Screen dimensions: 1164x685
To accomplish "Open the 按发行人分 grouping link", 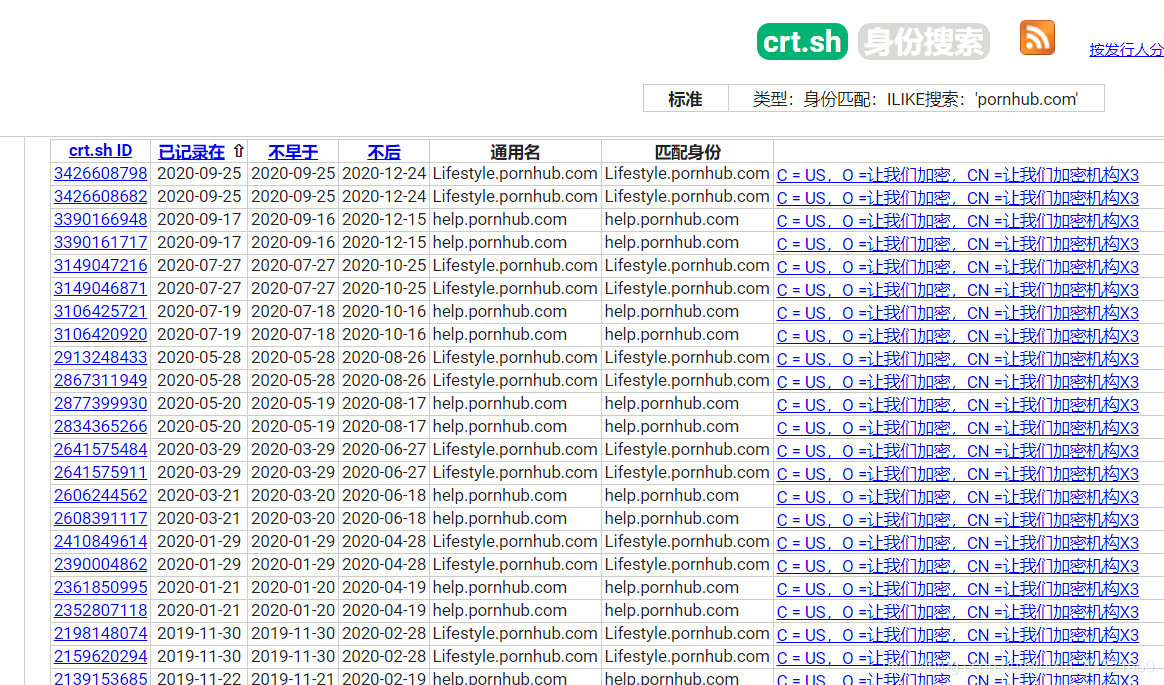I will [x=1126, y=50].
